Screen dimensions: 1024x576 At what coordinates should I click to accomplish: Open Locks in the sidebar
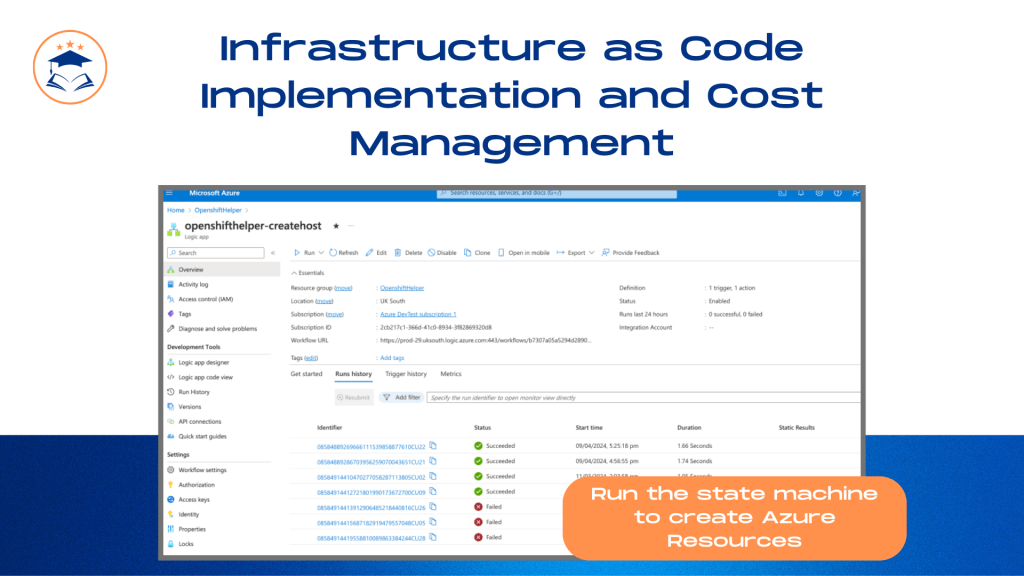point(186,544)
